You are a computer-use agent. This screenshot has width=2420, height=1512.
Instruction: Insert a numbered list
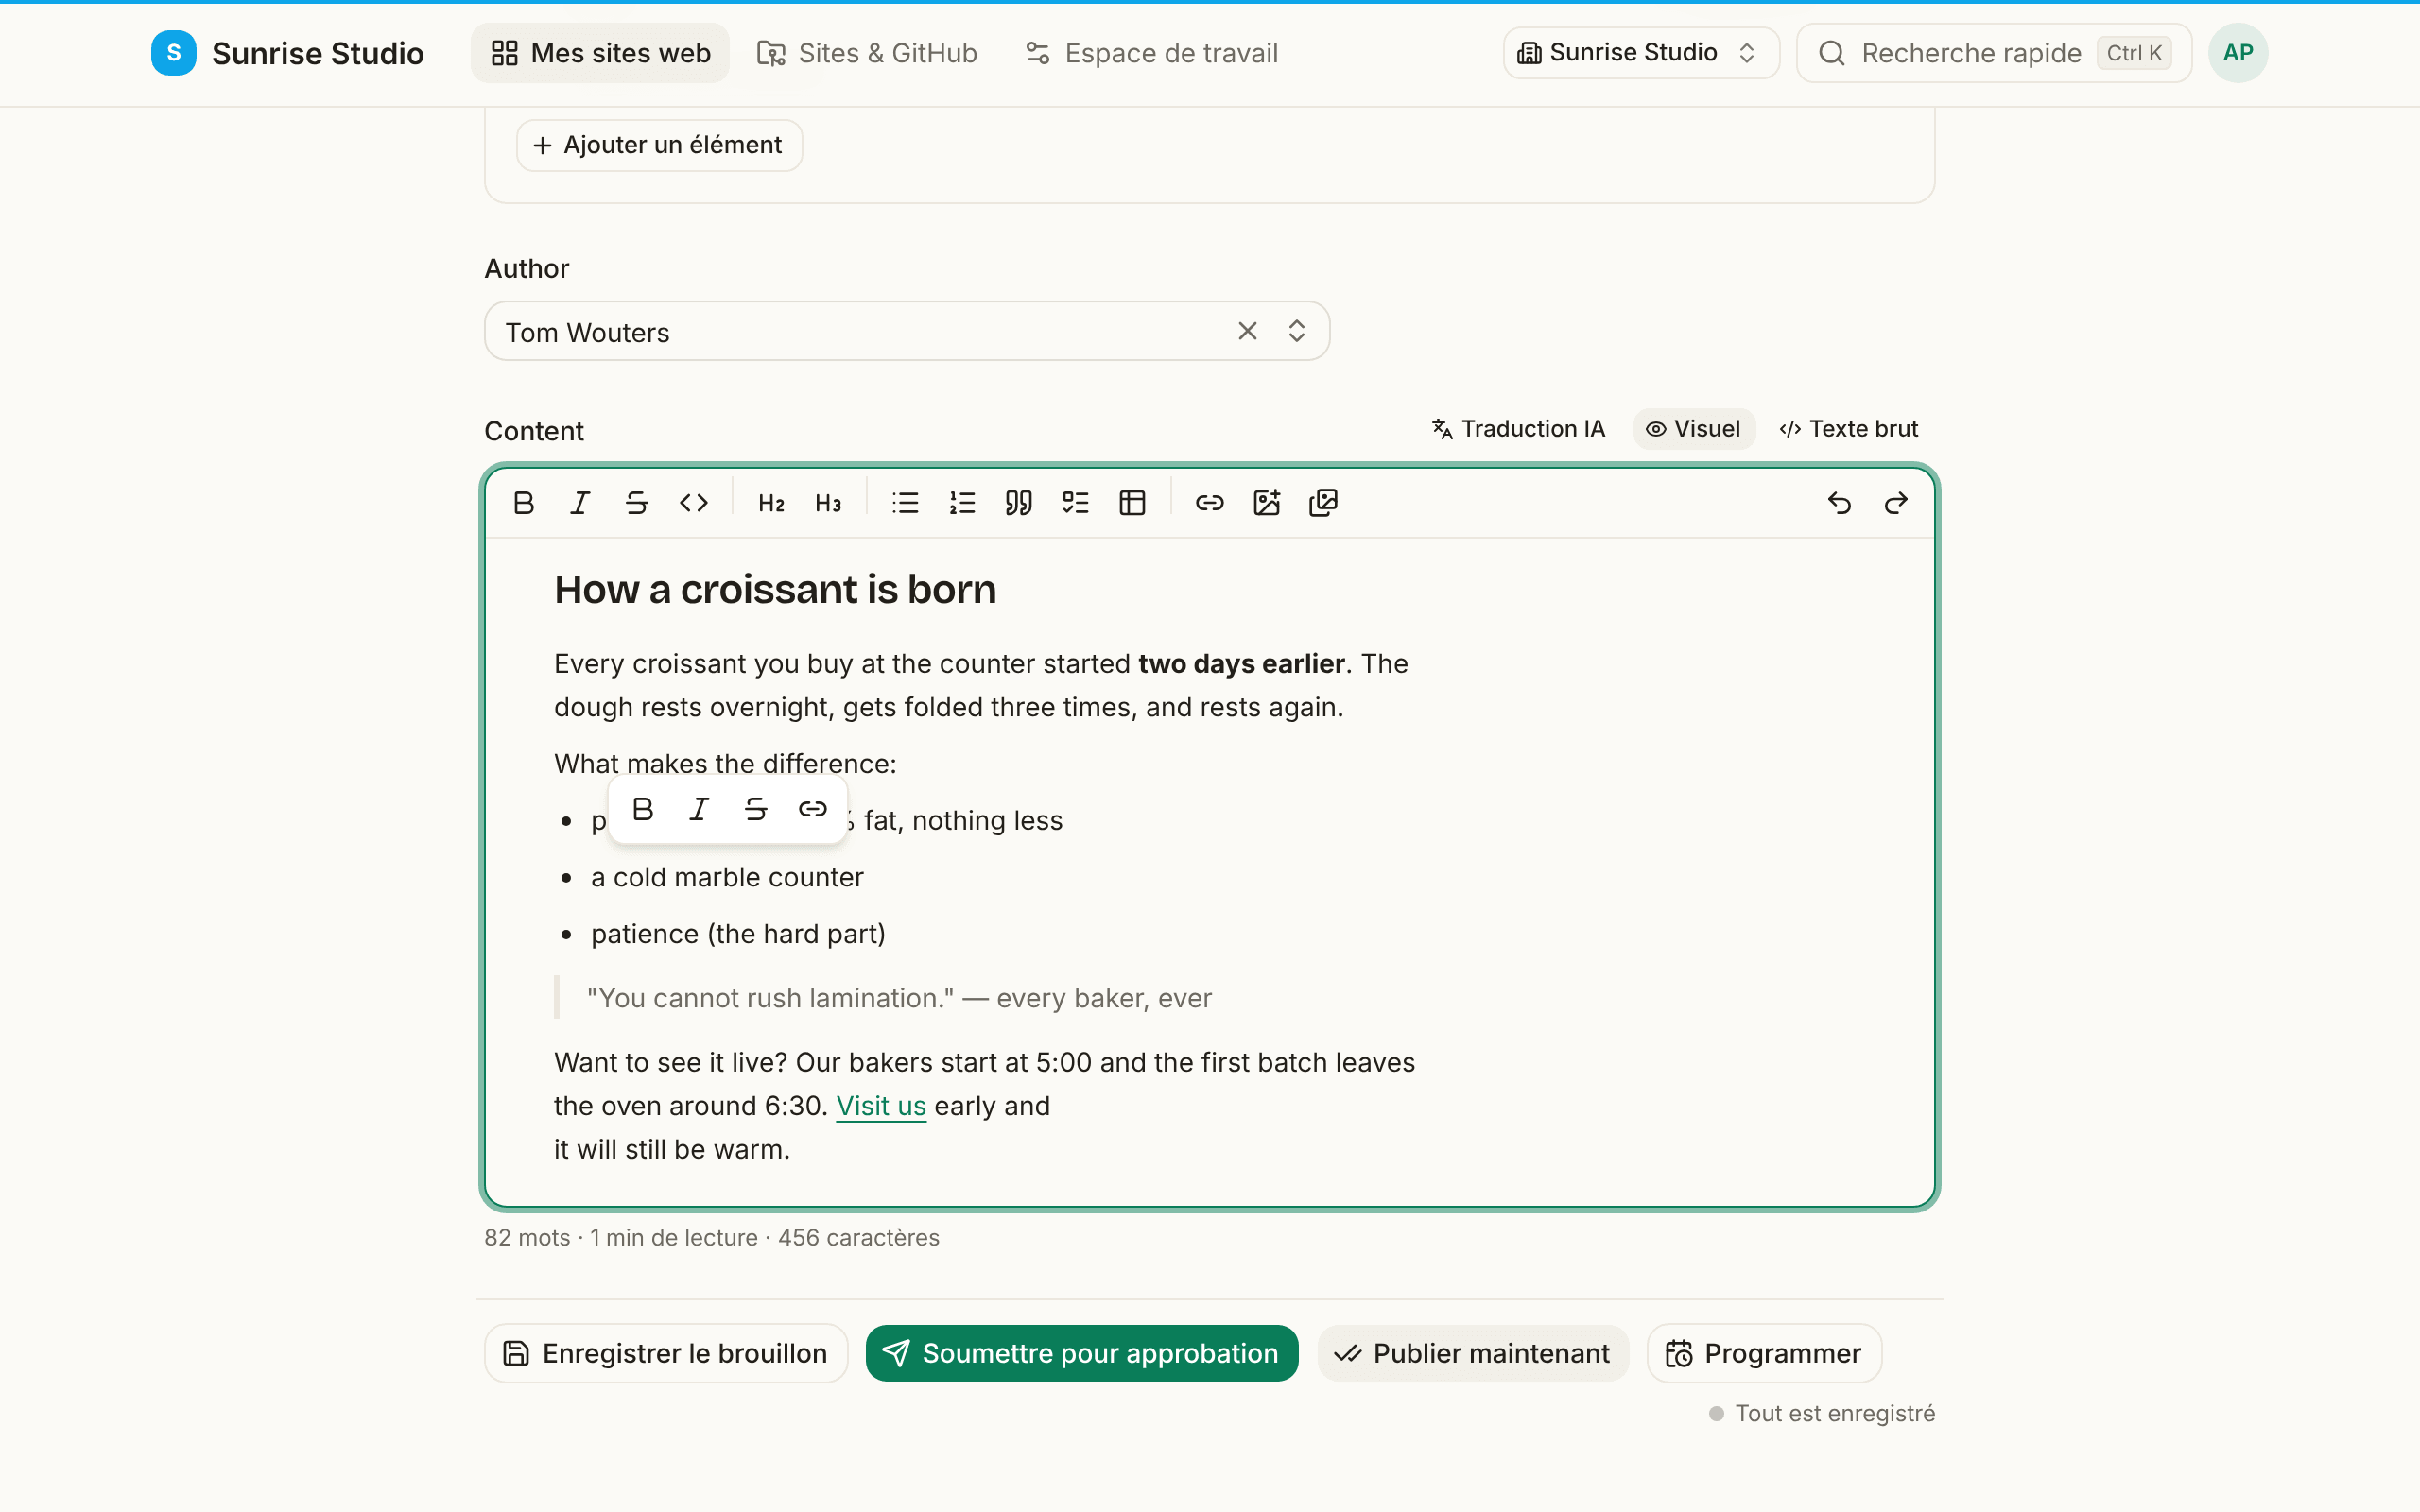(x=962, y=503)
